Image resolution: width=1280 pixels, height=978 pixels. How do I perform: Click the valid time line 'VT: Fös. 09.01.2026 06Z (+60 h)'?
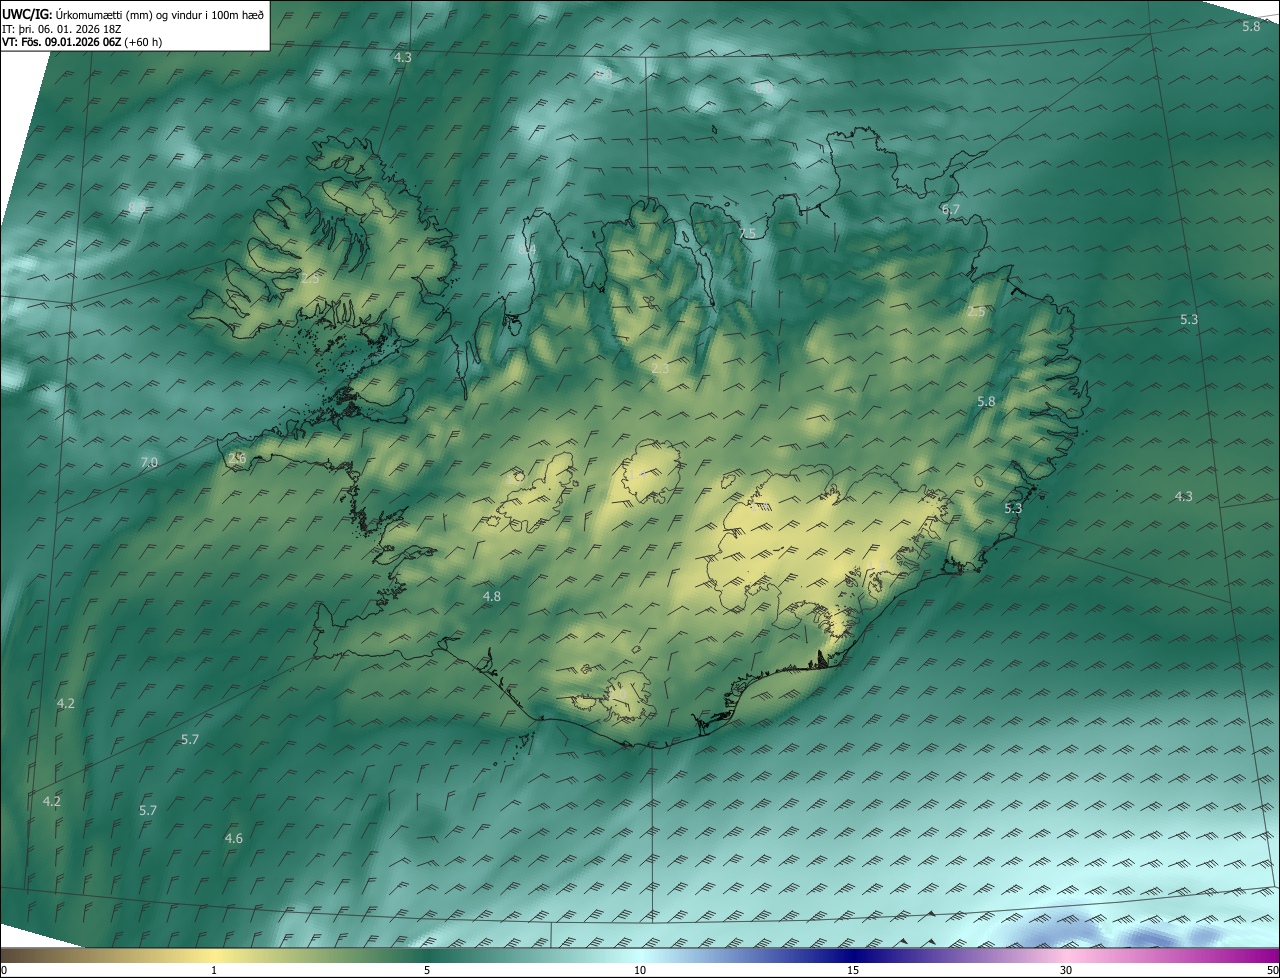pos(82,42)
